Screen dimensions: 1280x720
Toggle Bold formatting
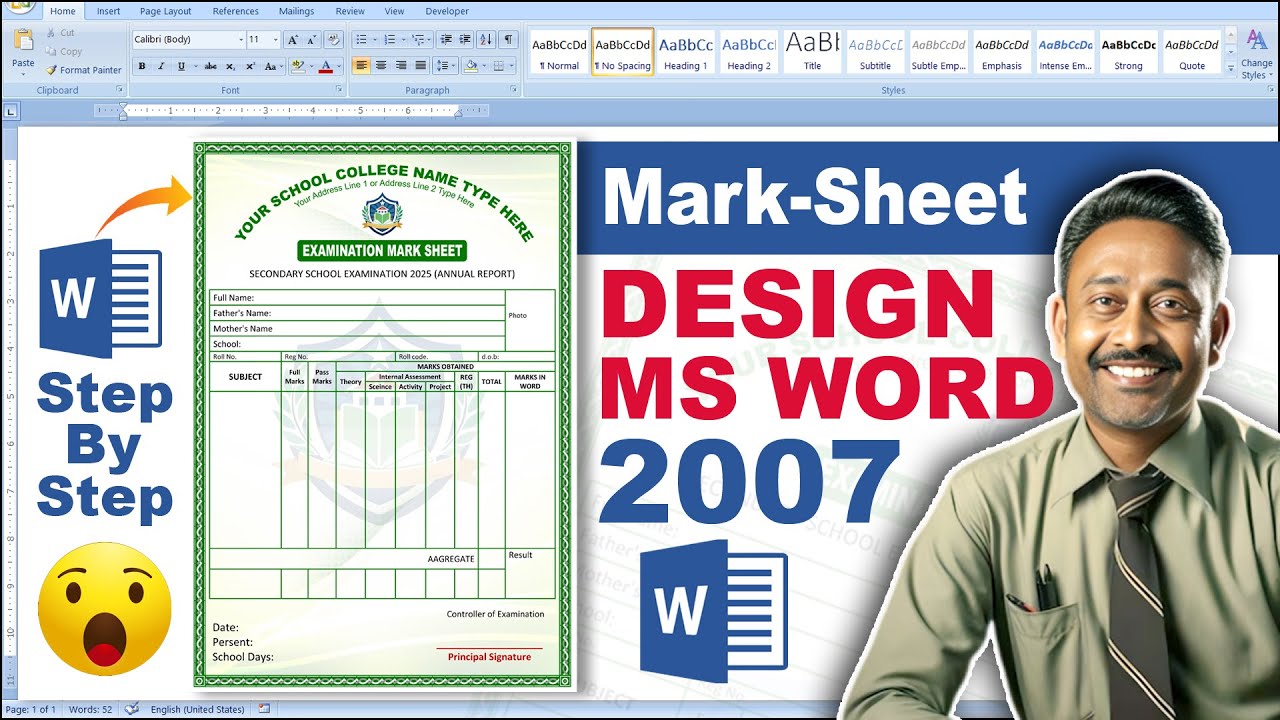click(142, 66)
